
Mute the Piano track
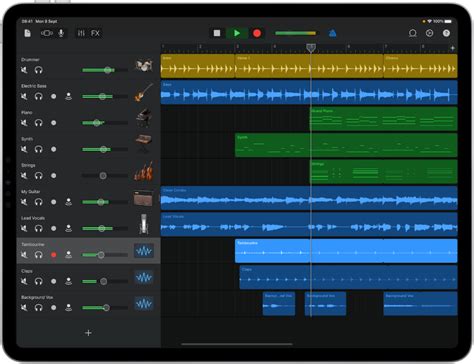click(x=24, y=123)
